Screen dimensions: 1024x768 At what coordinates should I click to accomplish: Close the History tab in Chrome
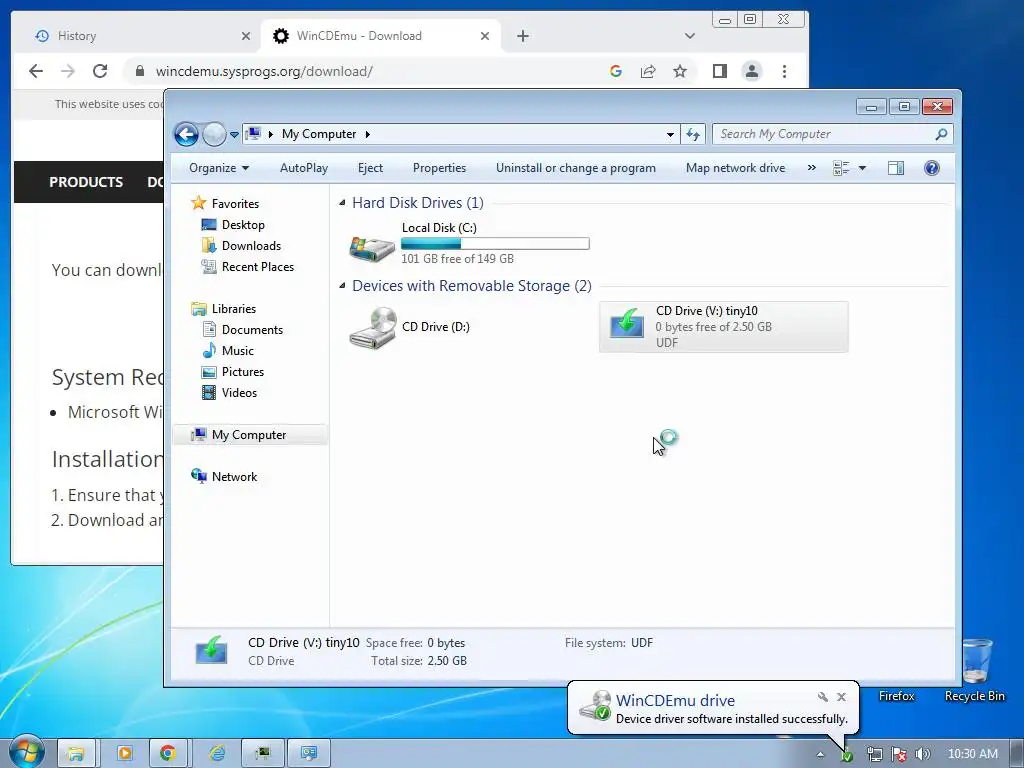click(x=246, y=36)
